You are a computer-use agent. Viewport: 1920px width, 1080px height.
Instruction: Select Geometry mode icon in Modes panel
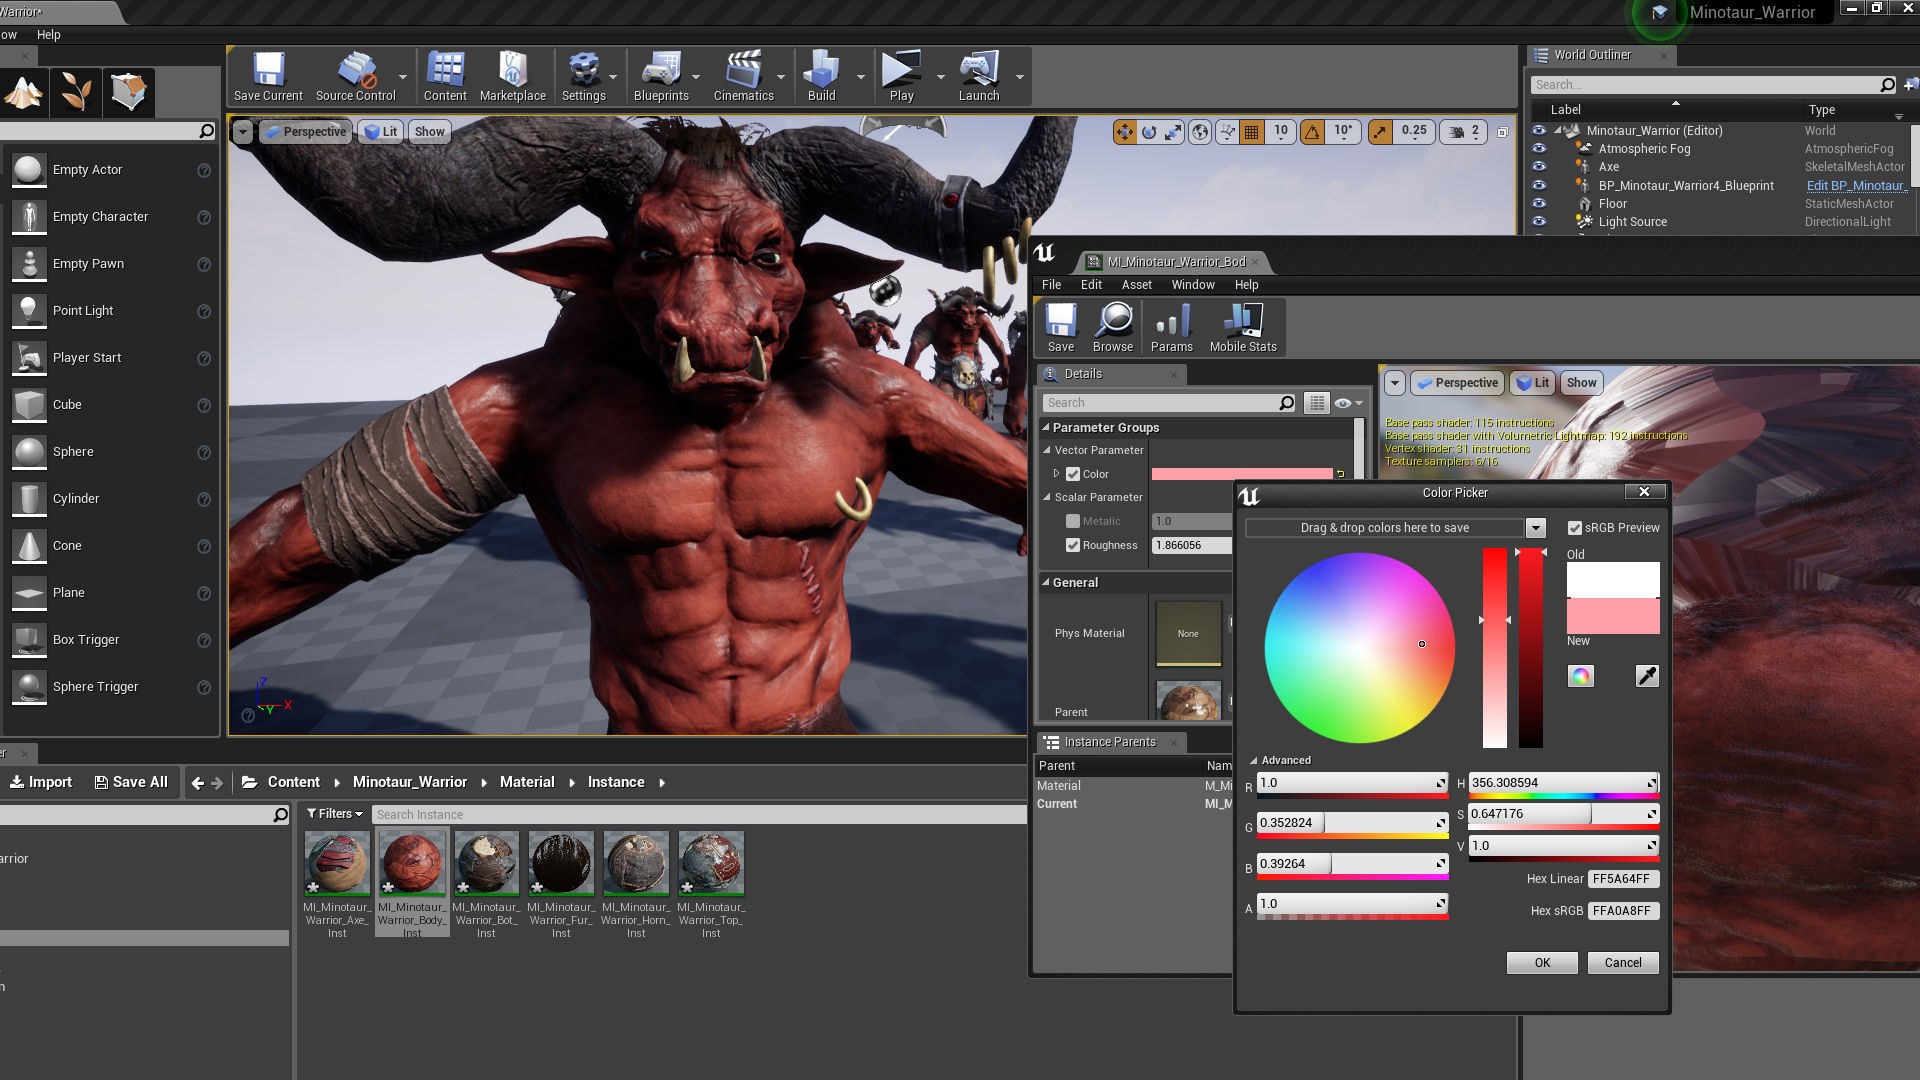tap(128, 93)
